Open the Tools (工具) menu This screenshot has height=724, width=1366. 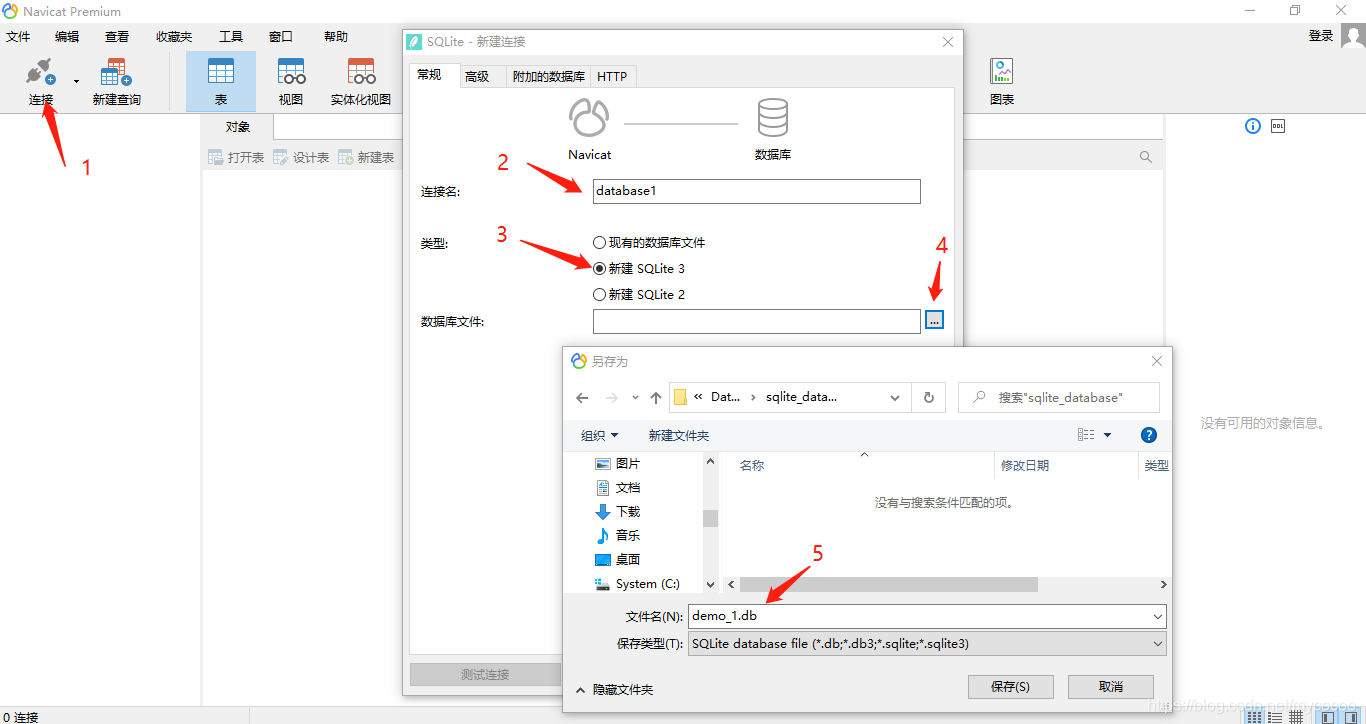click(x=231, y=37)
